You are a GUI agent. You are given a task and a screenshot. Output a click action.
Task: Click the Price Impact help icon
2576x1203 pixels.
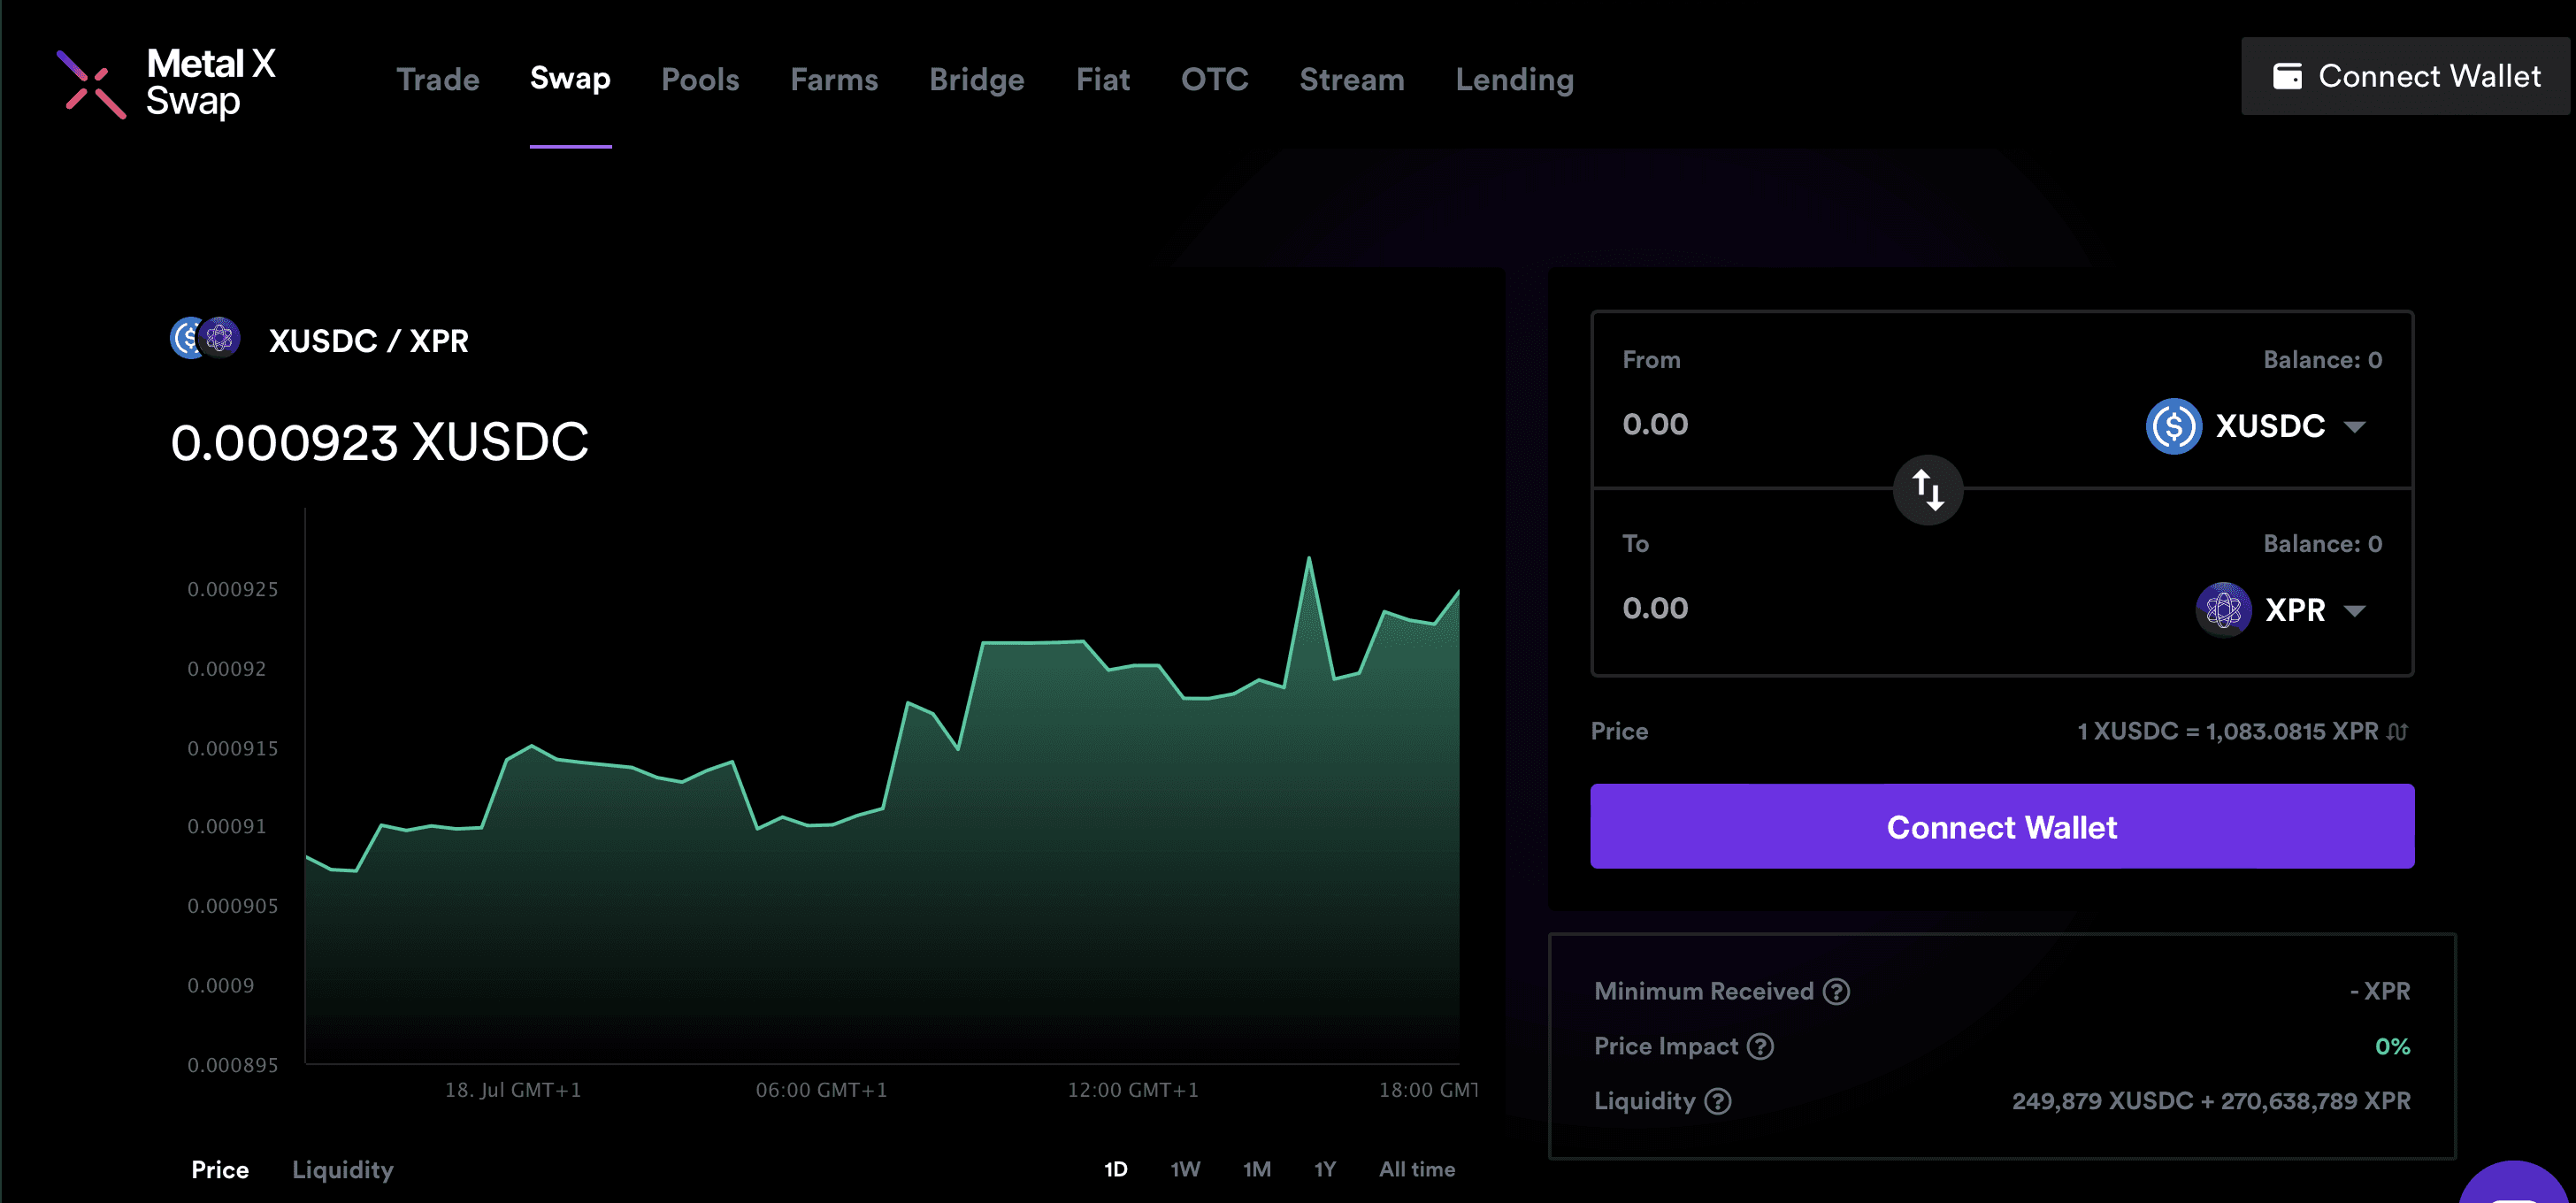point(1760,1046)
